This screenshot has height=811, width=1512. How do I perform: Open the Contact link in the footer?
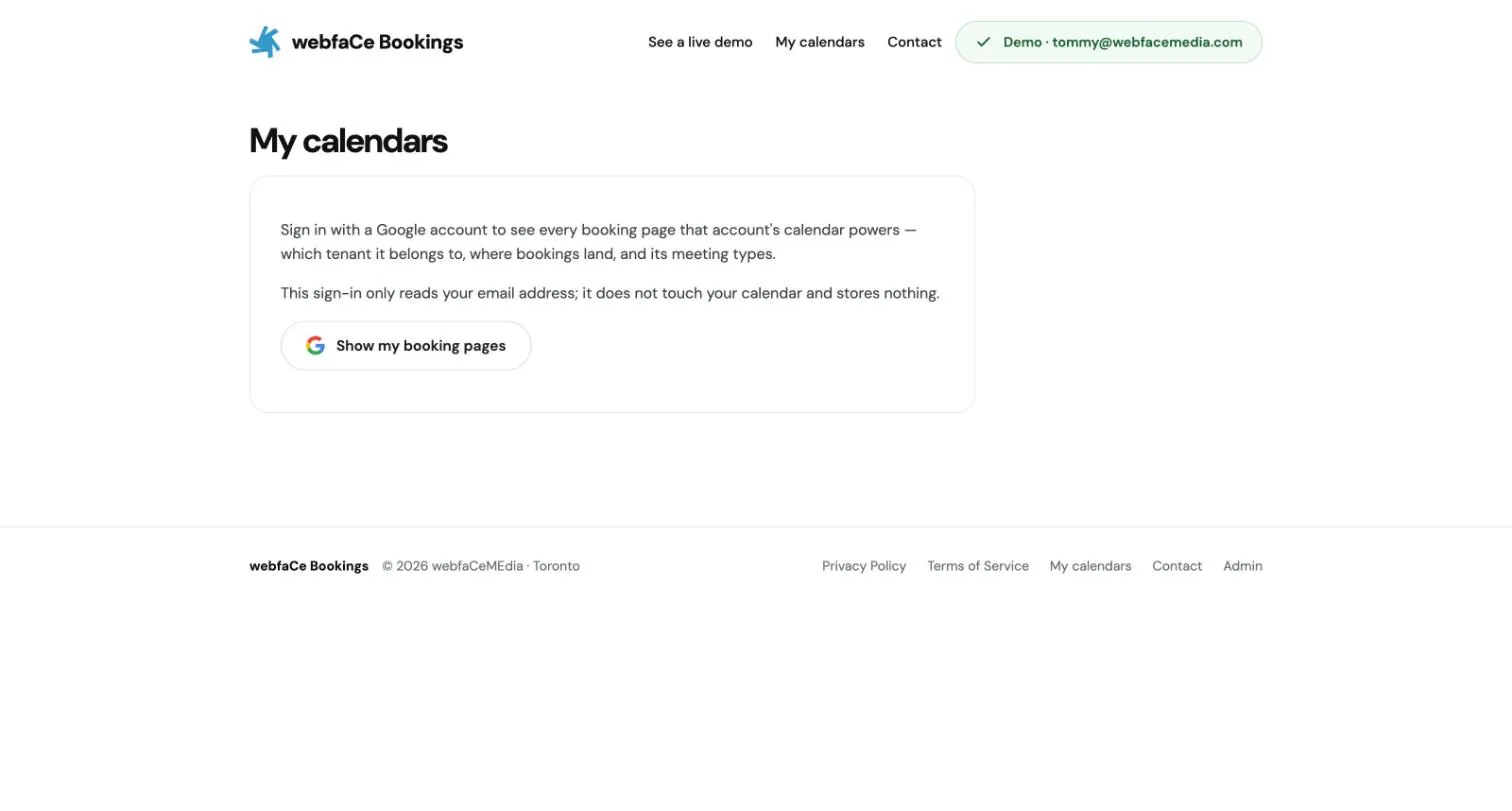(1177, 566)
